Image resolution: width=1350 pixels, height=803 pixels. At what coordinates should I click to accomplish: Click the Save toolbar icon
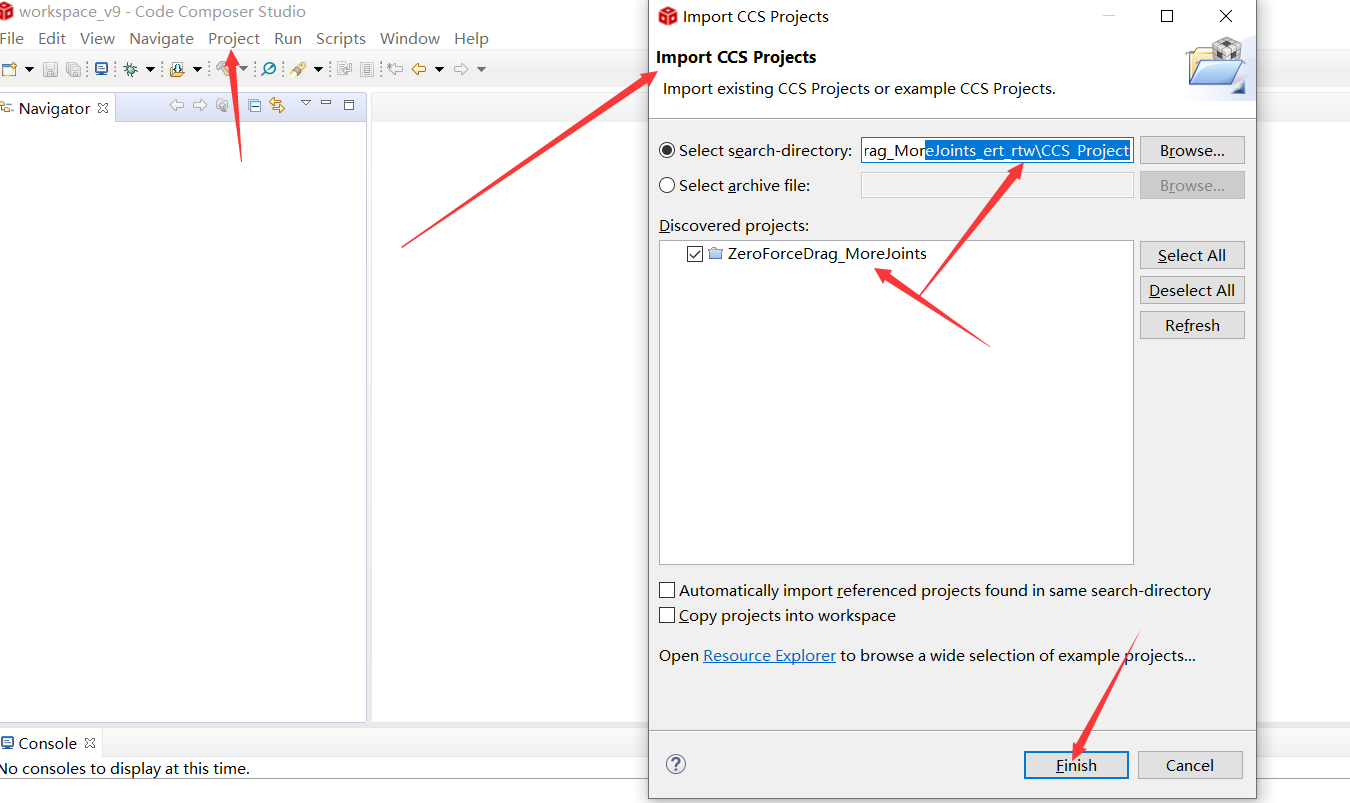coord(50,68)
